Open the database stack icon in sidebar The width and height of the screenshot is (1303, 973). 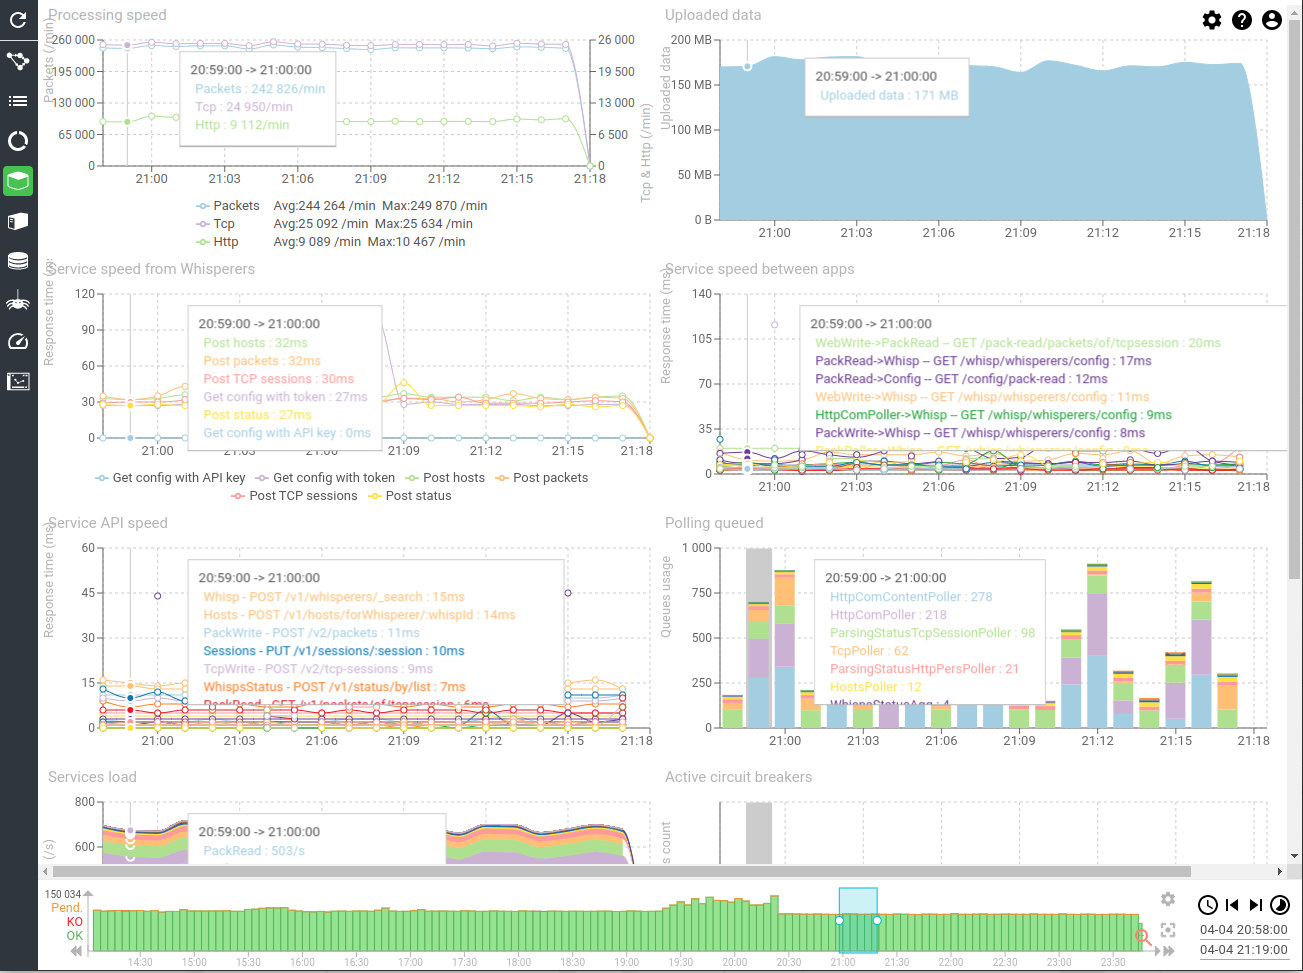(x=18, y=261)
